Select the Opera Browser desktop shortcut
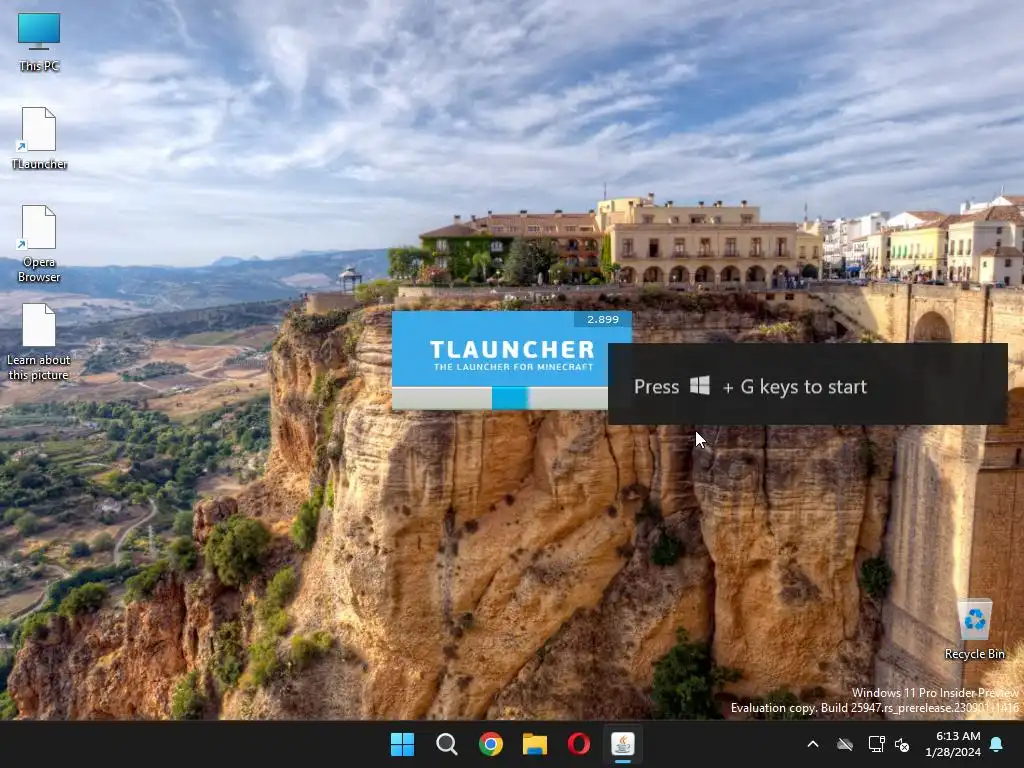The image size is (1024, 768). (x=39, y=244)
